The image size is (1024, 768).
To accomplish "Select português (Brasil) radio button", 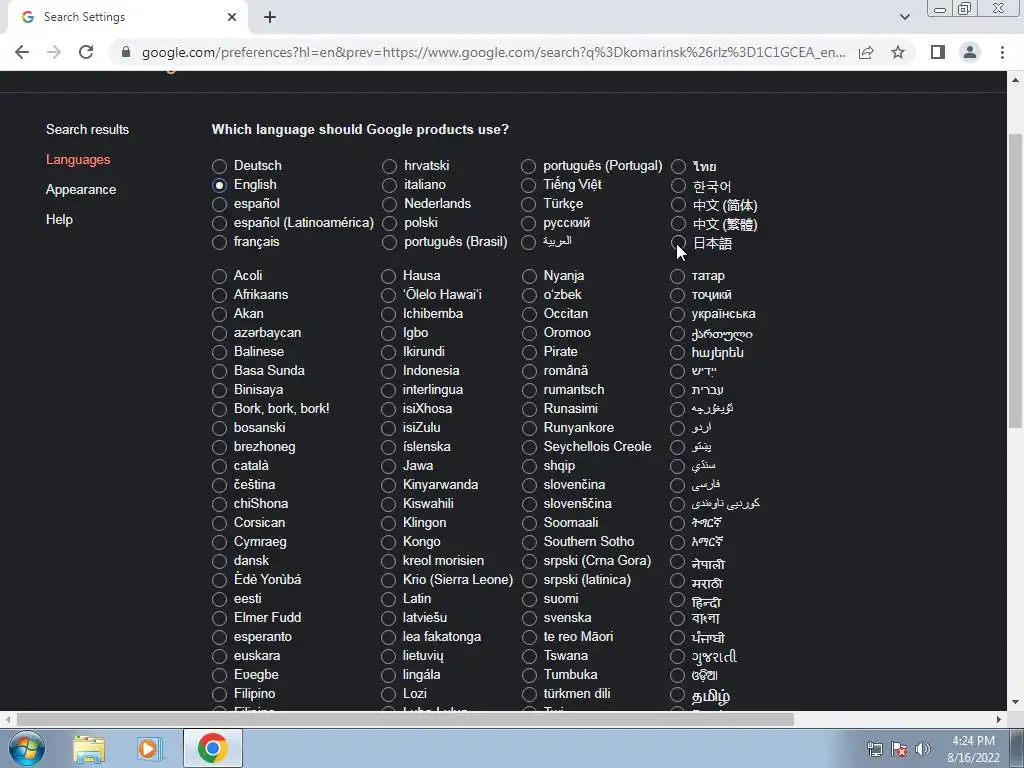I will (389, 242).
